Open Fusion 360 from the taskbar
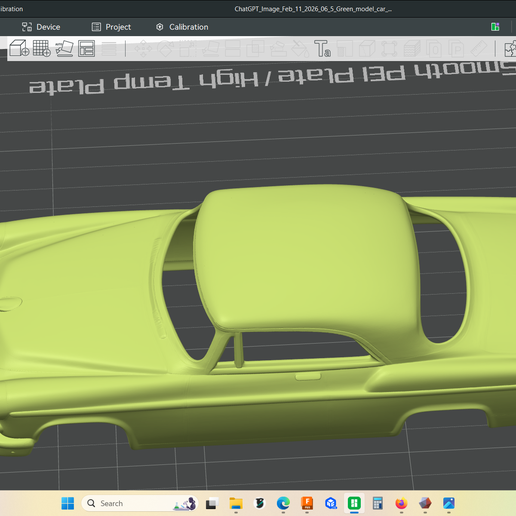 click(x=307, y=503)
